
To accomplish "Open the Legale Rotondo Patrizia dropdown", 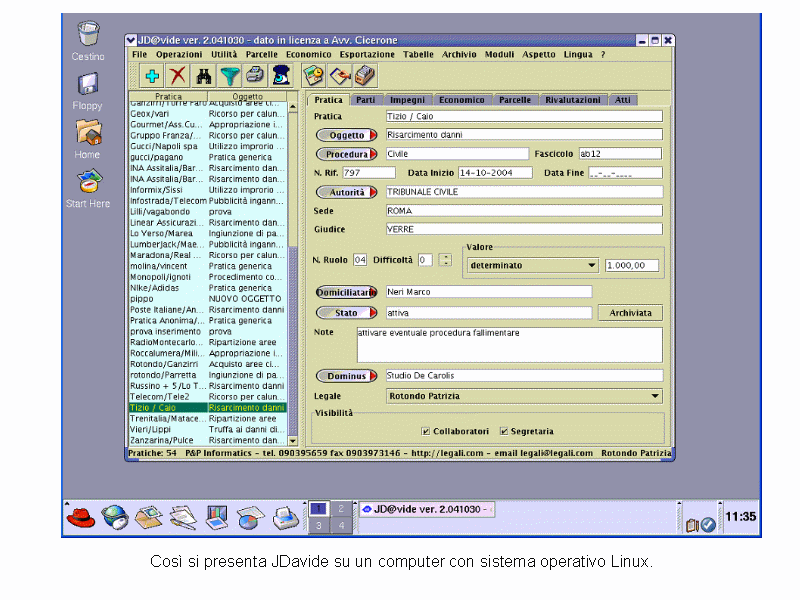I will click(524, 396).
